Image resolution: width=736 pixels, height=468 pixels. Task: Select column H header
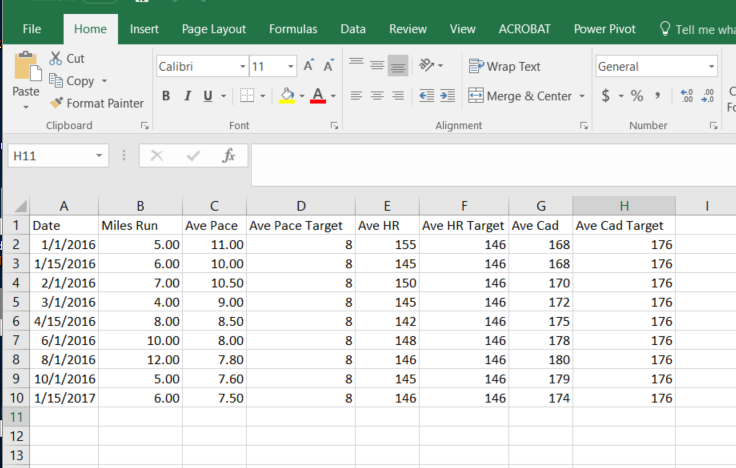pyautogui.click(x=624, y=206)
